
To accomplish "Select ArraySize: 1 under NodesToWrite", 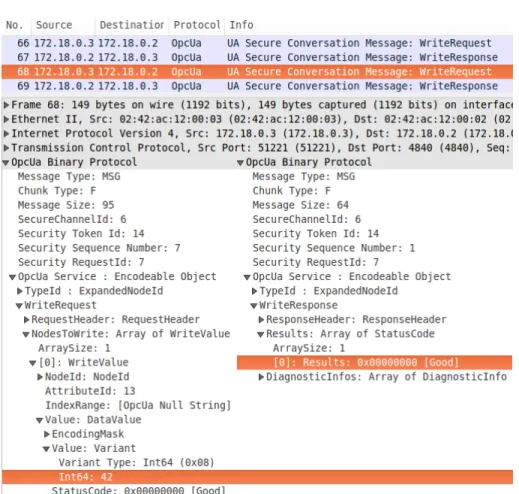I will click(74, 348).
